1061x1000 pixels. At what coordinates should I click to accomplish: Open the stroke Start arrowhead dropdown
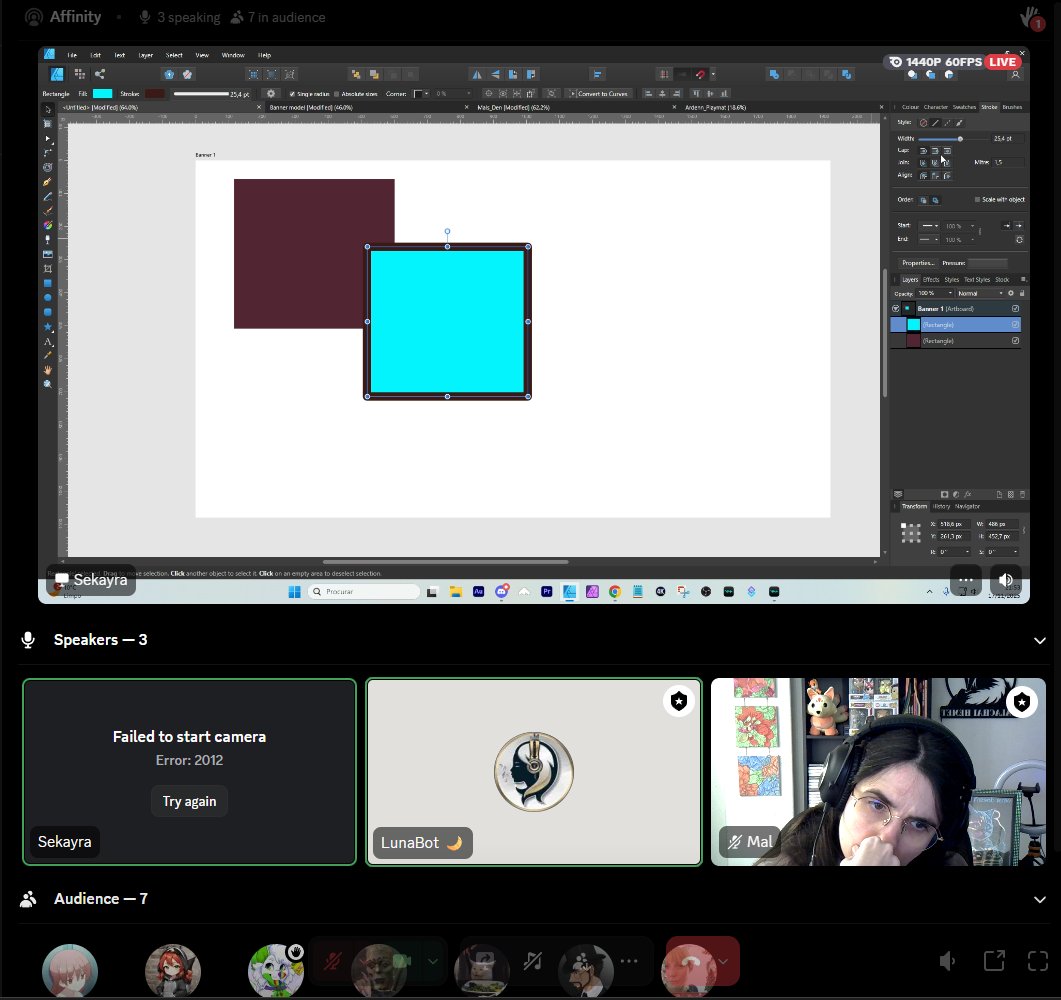929,226
